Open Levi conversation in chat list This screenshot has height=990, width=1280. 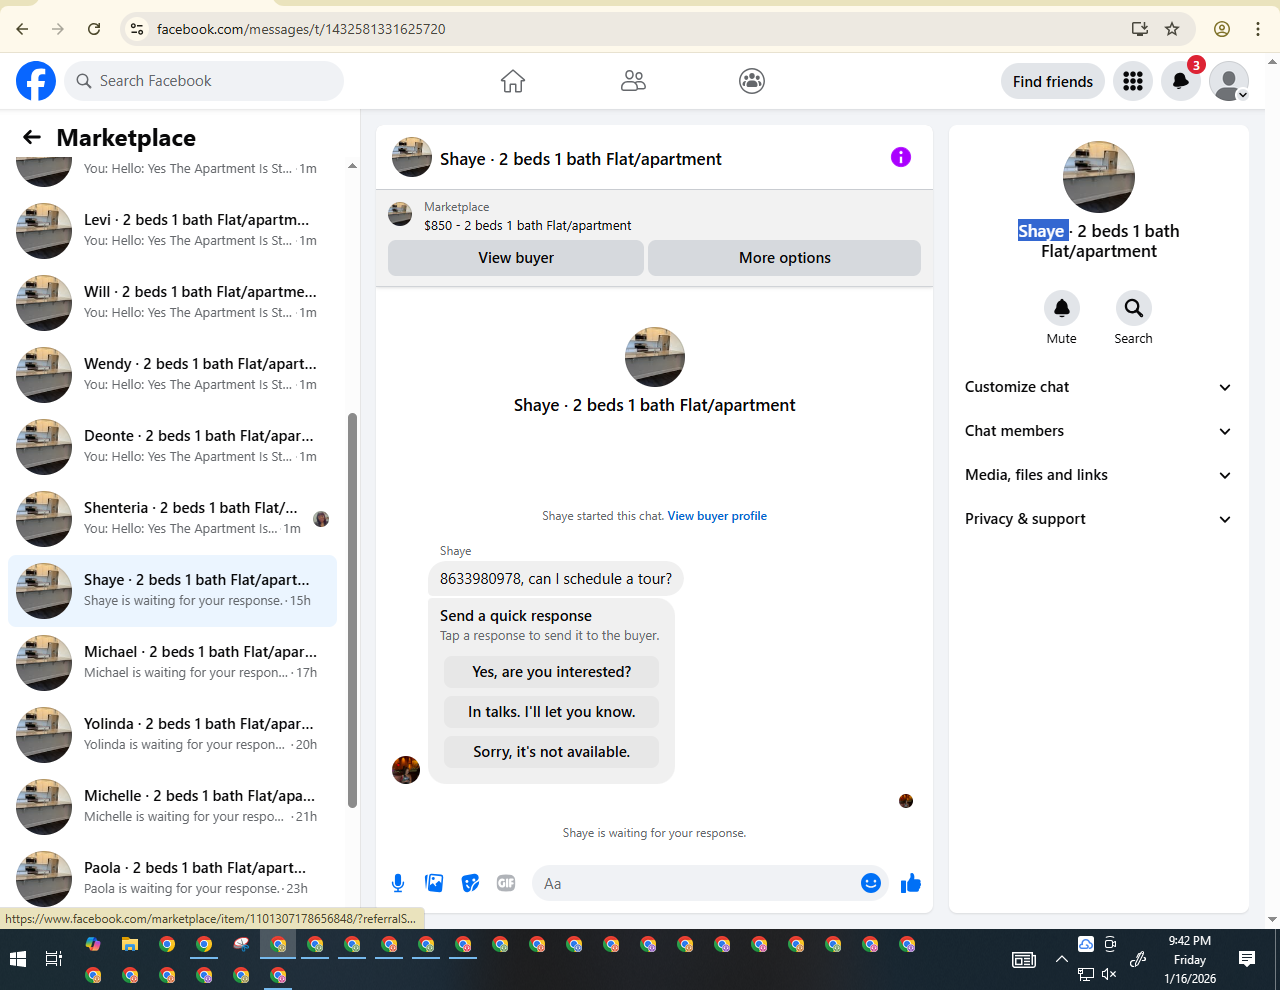click(x=172, y=231)
